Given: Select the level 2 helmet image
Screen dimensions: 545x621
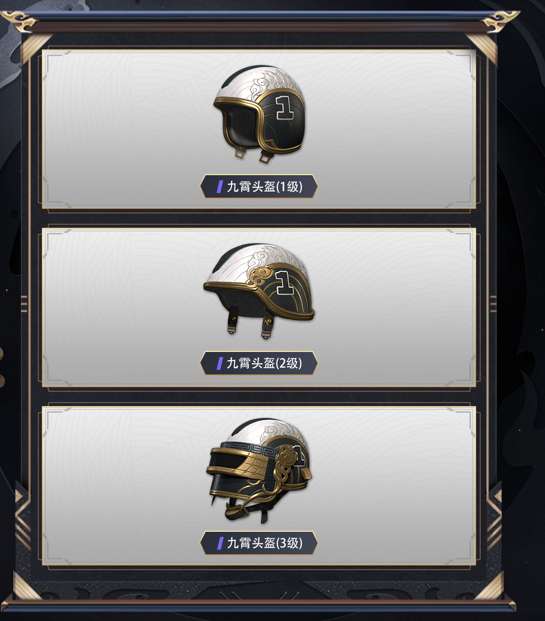Looking at the screenshot, I should tap(259, 291).
